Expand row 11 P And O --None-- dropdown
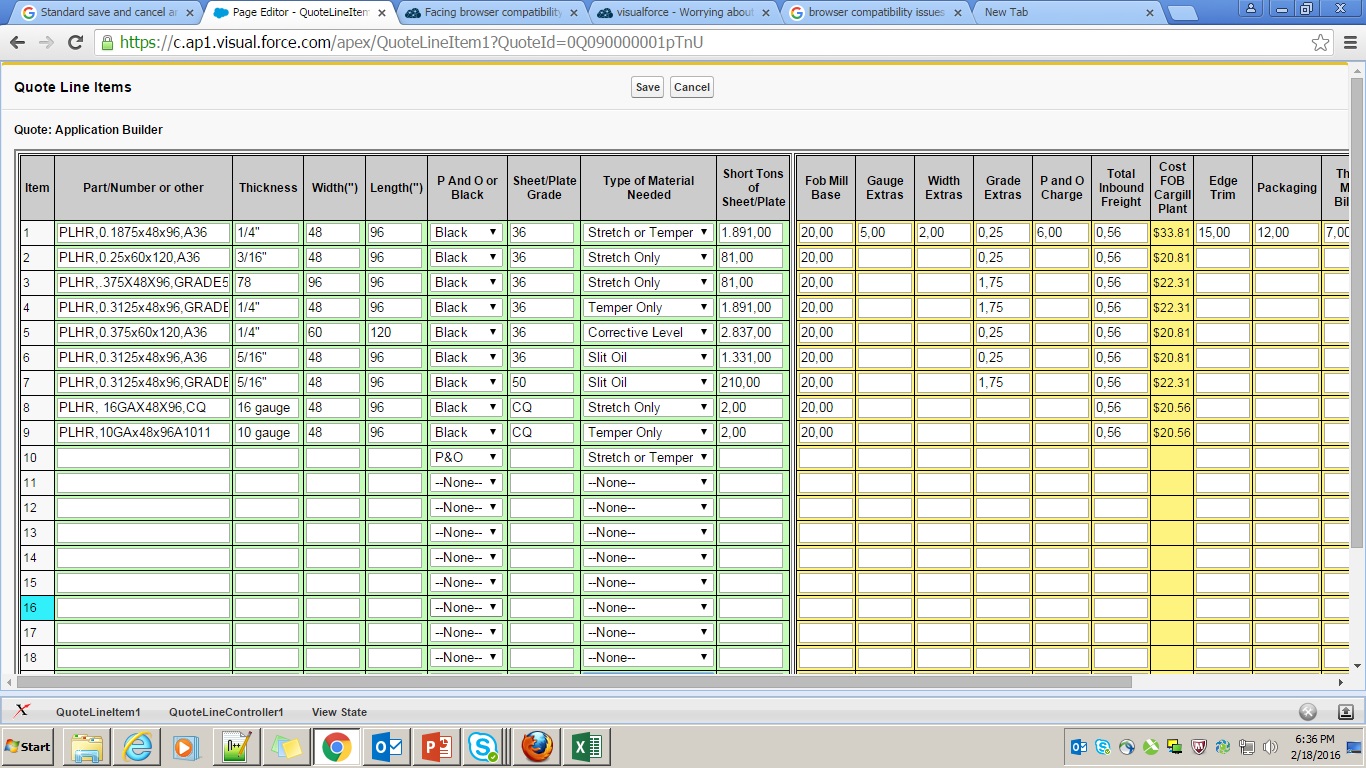This screenshot has height=768, width=1366. (466, 482)
